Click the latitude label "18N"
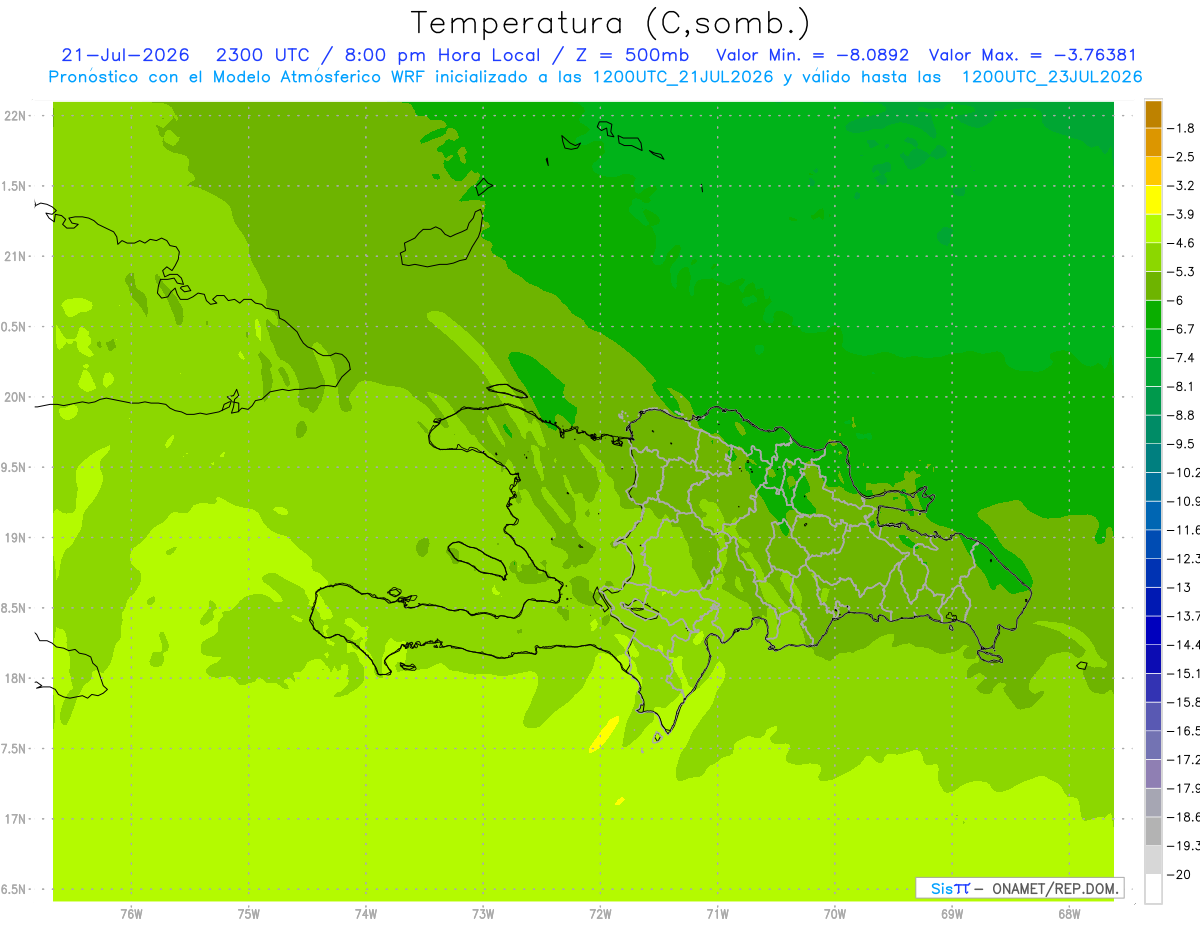This screenshot has width=1200, height=927. coord(15,678)
